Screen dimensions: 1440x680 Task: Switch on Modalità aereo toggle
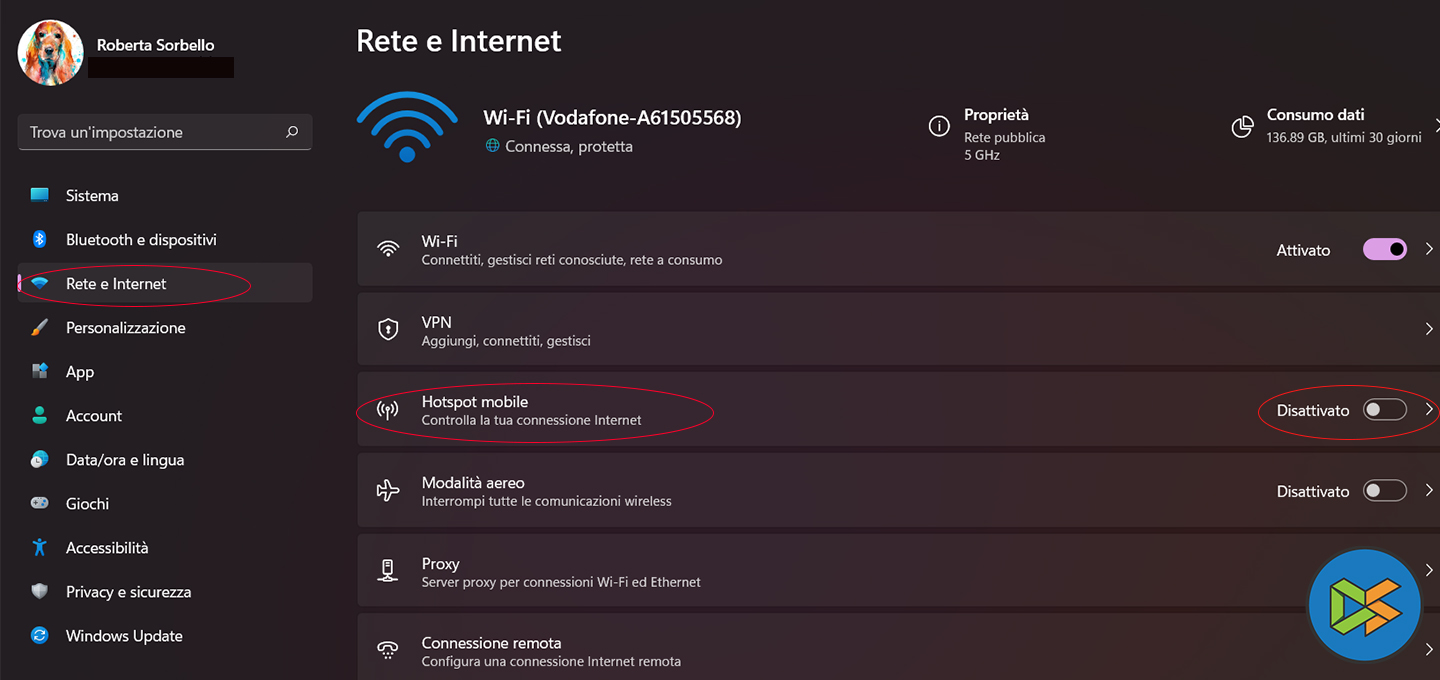pos(1385,491)
